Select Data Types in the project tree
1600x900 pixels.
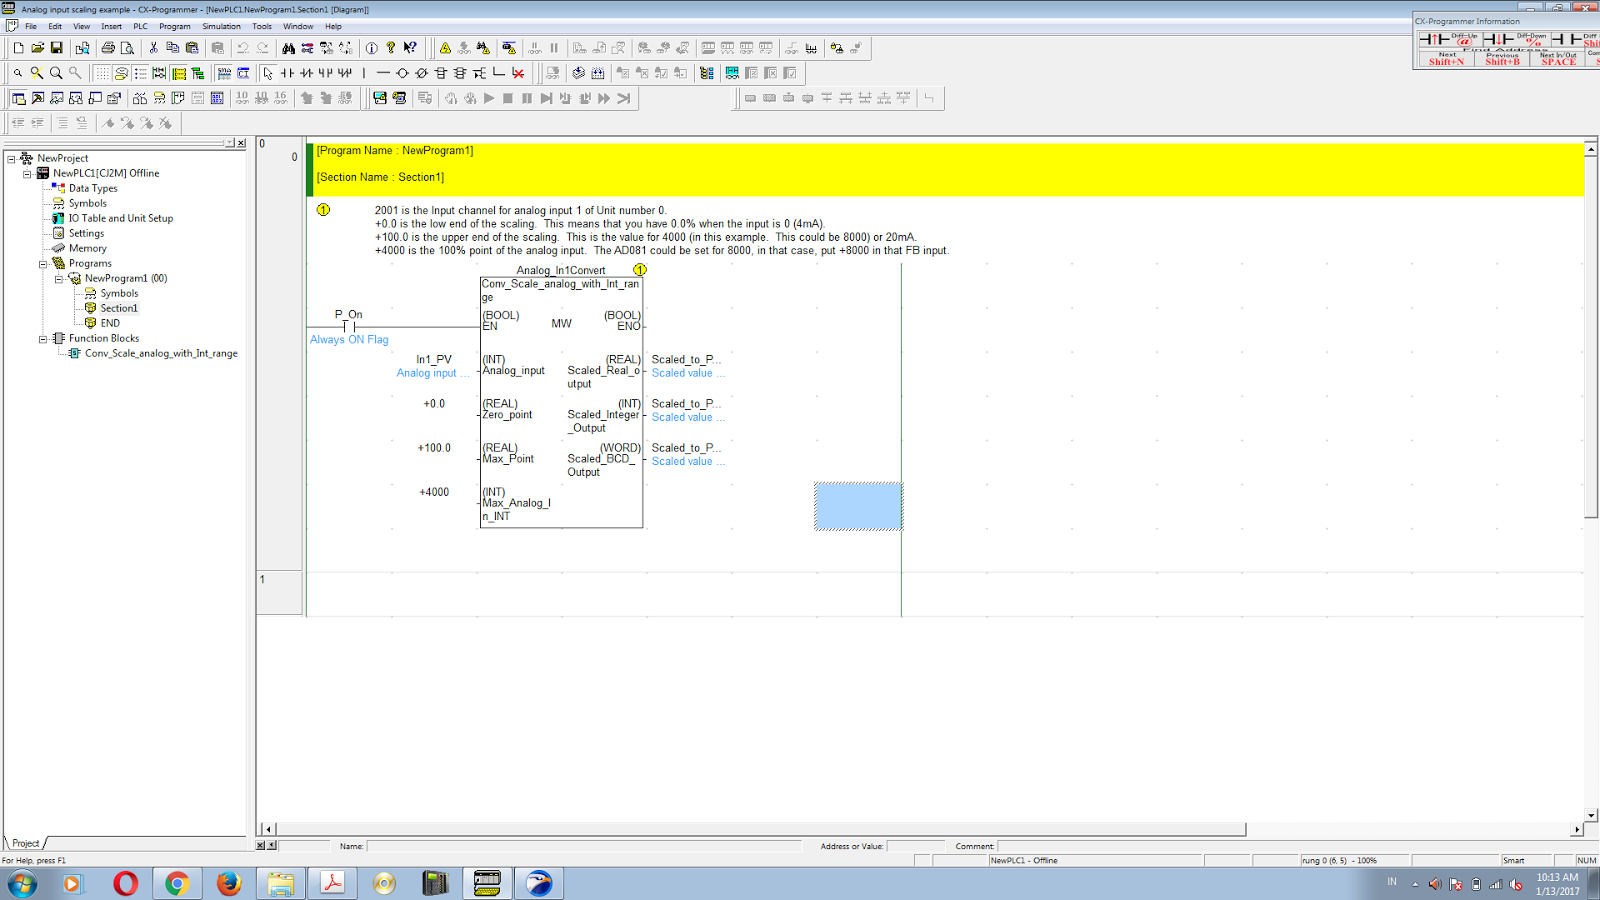(x=93, y=188)
